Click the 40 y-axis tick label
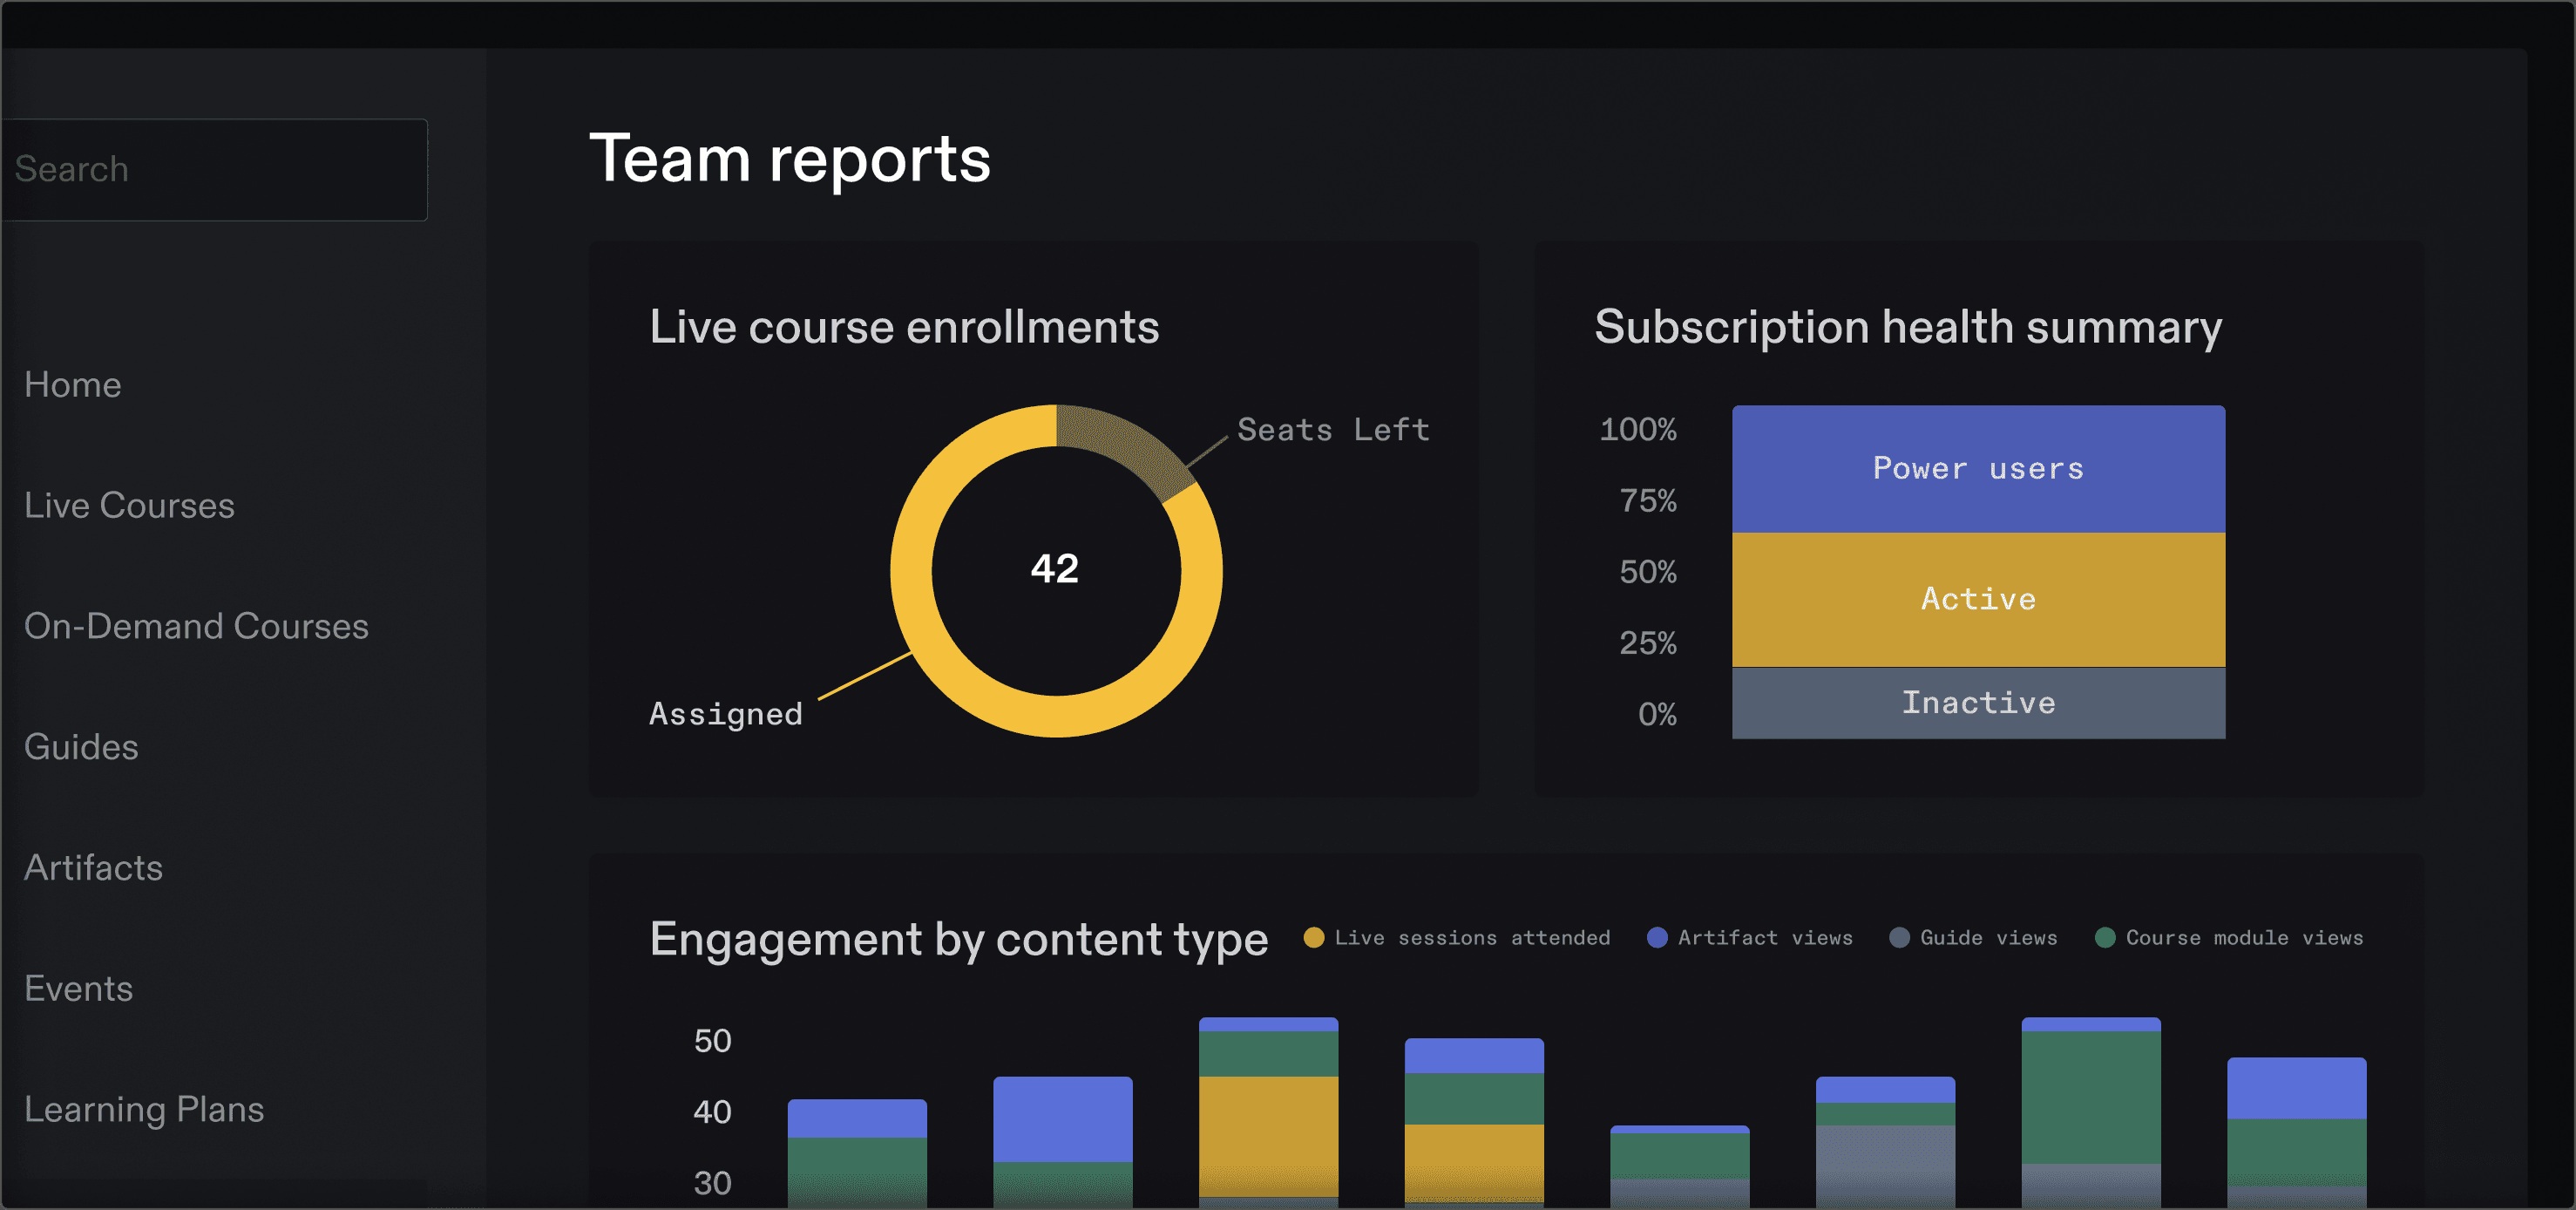 click(x=713, y=1112)
